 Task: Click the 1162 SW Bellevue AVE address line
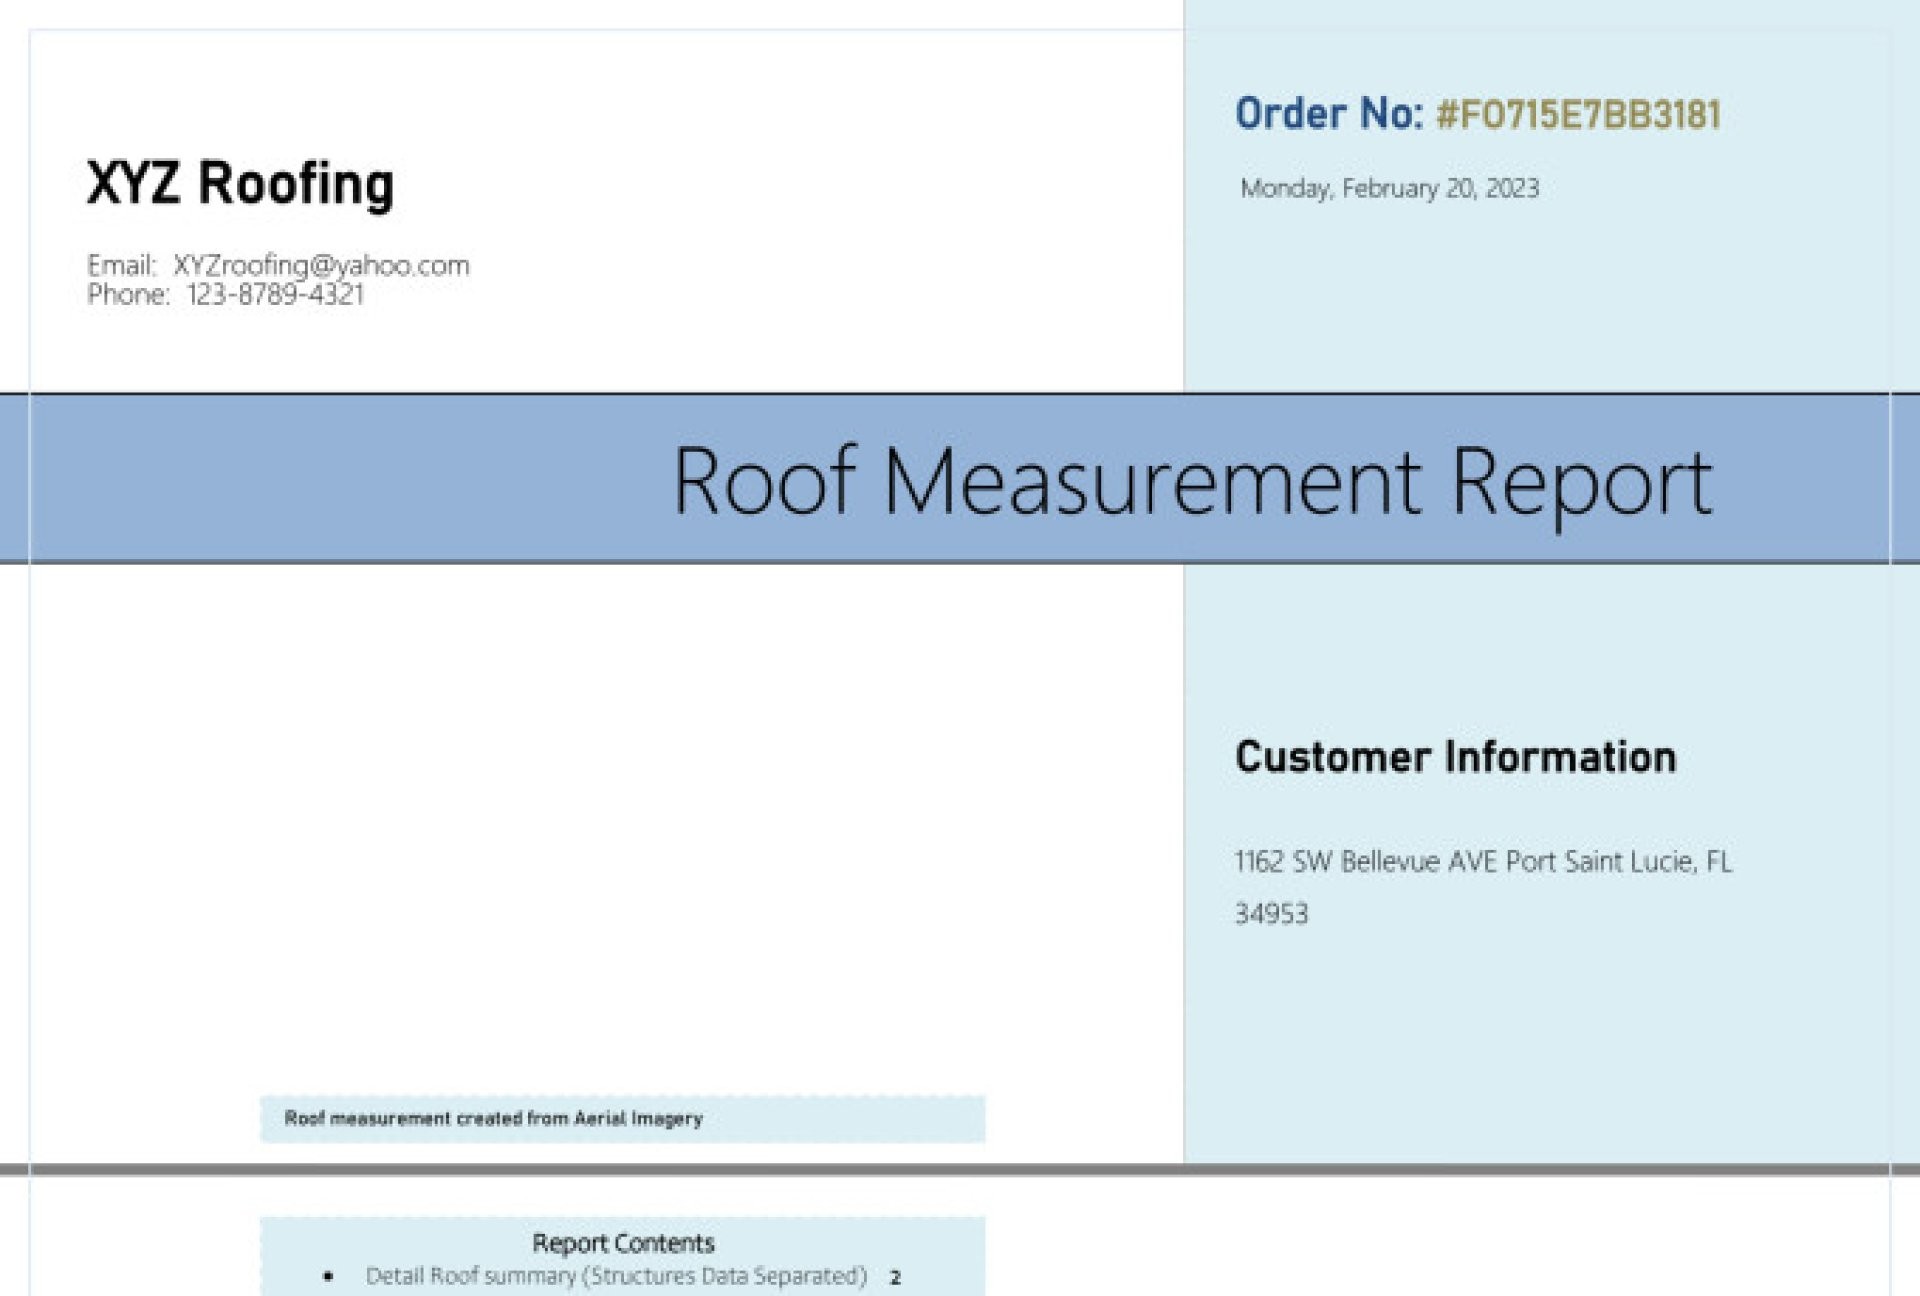1483,861
